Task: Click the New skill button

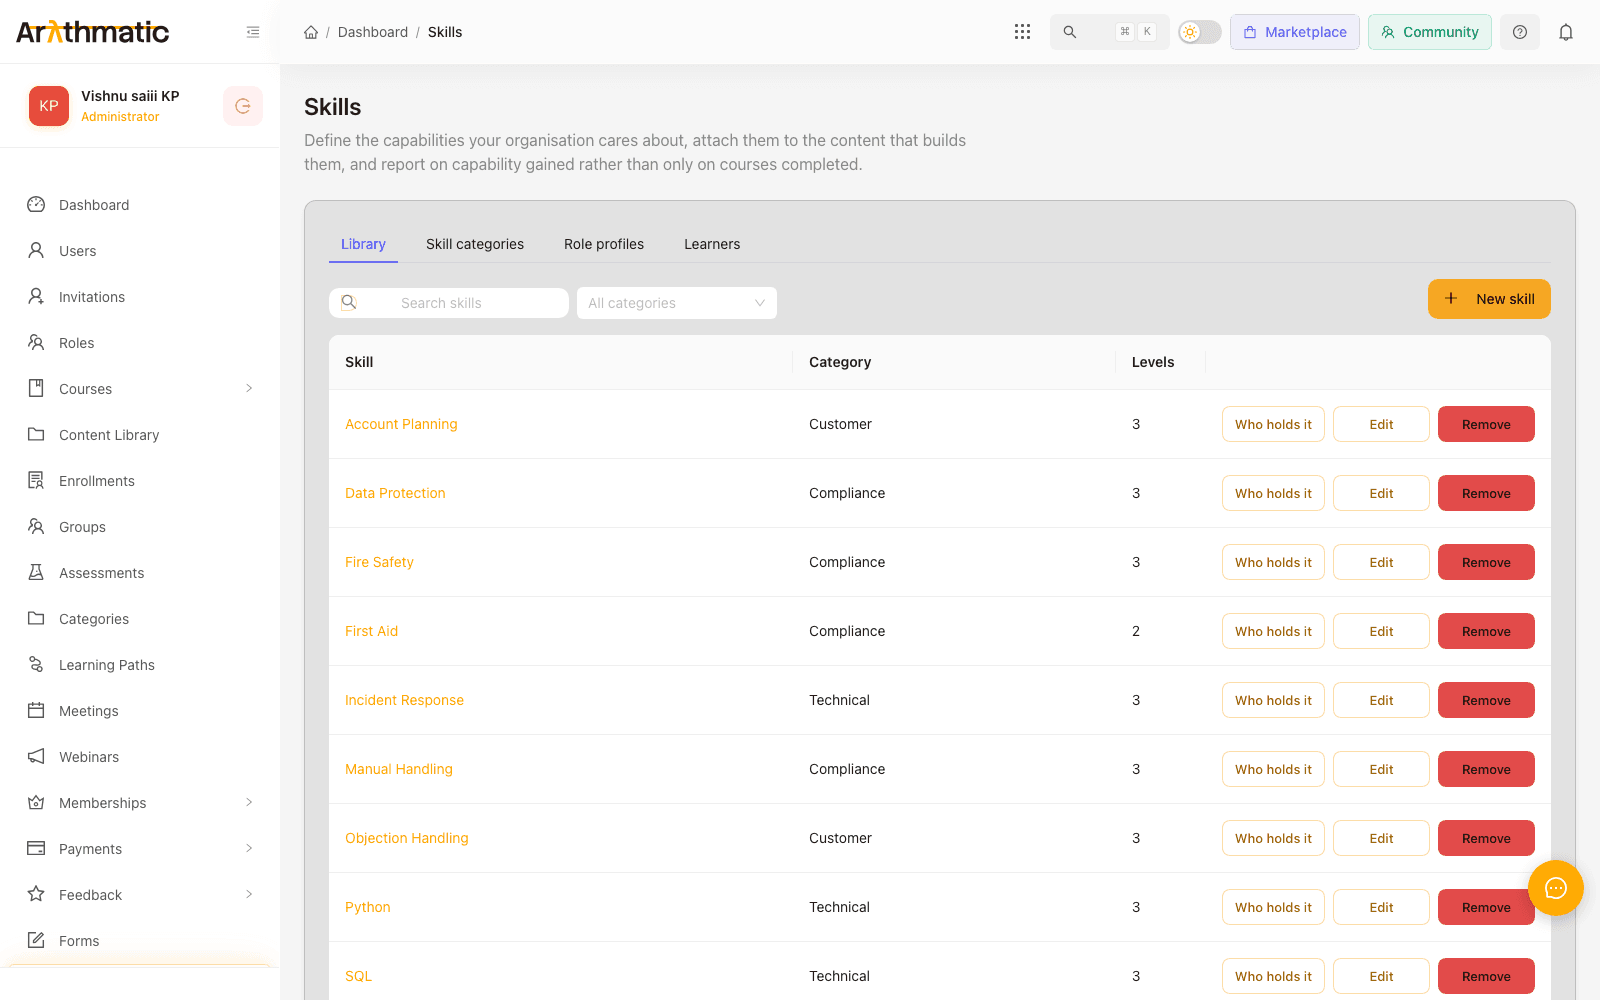Action: click(1489, 299)
